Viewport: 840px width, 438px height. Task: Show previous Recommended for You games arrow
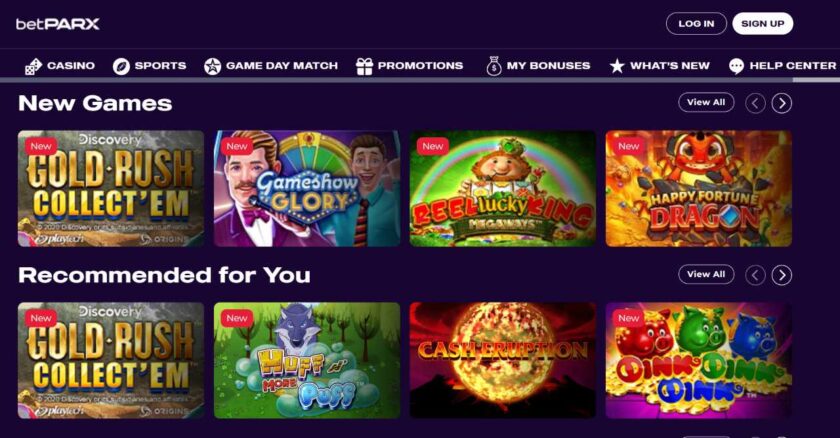[755, 275]
